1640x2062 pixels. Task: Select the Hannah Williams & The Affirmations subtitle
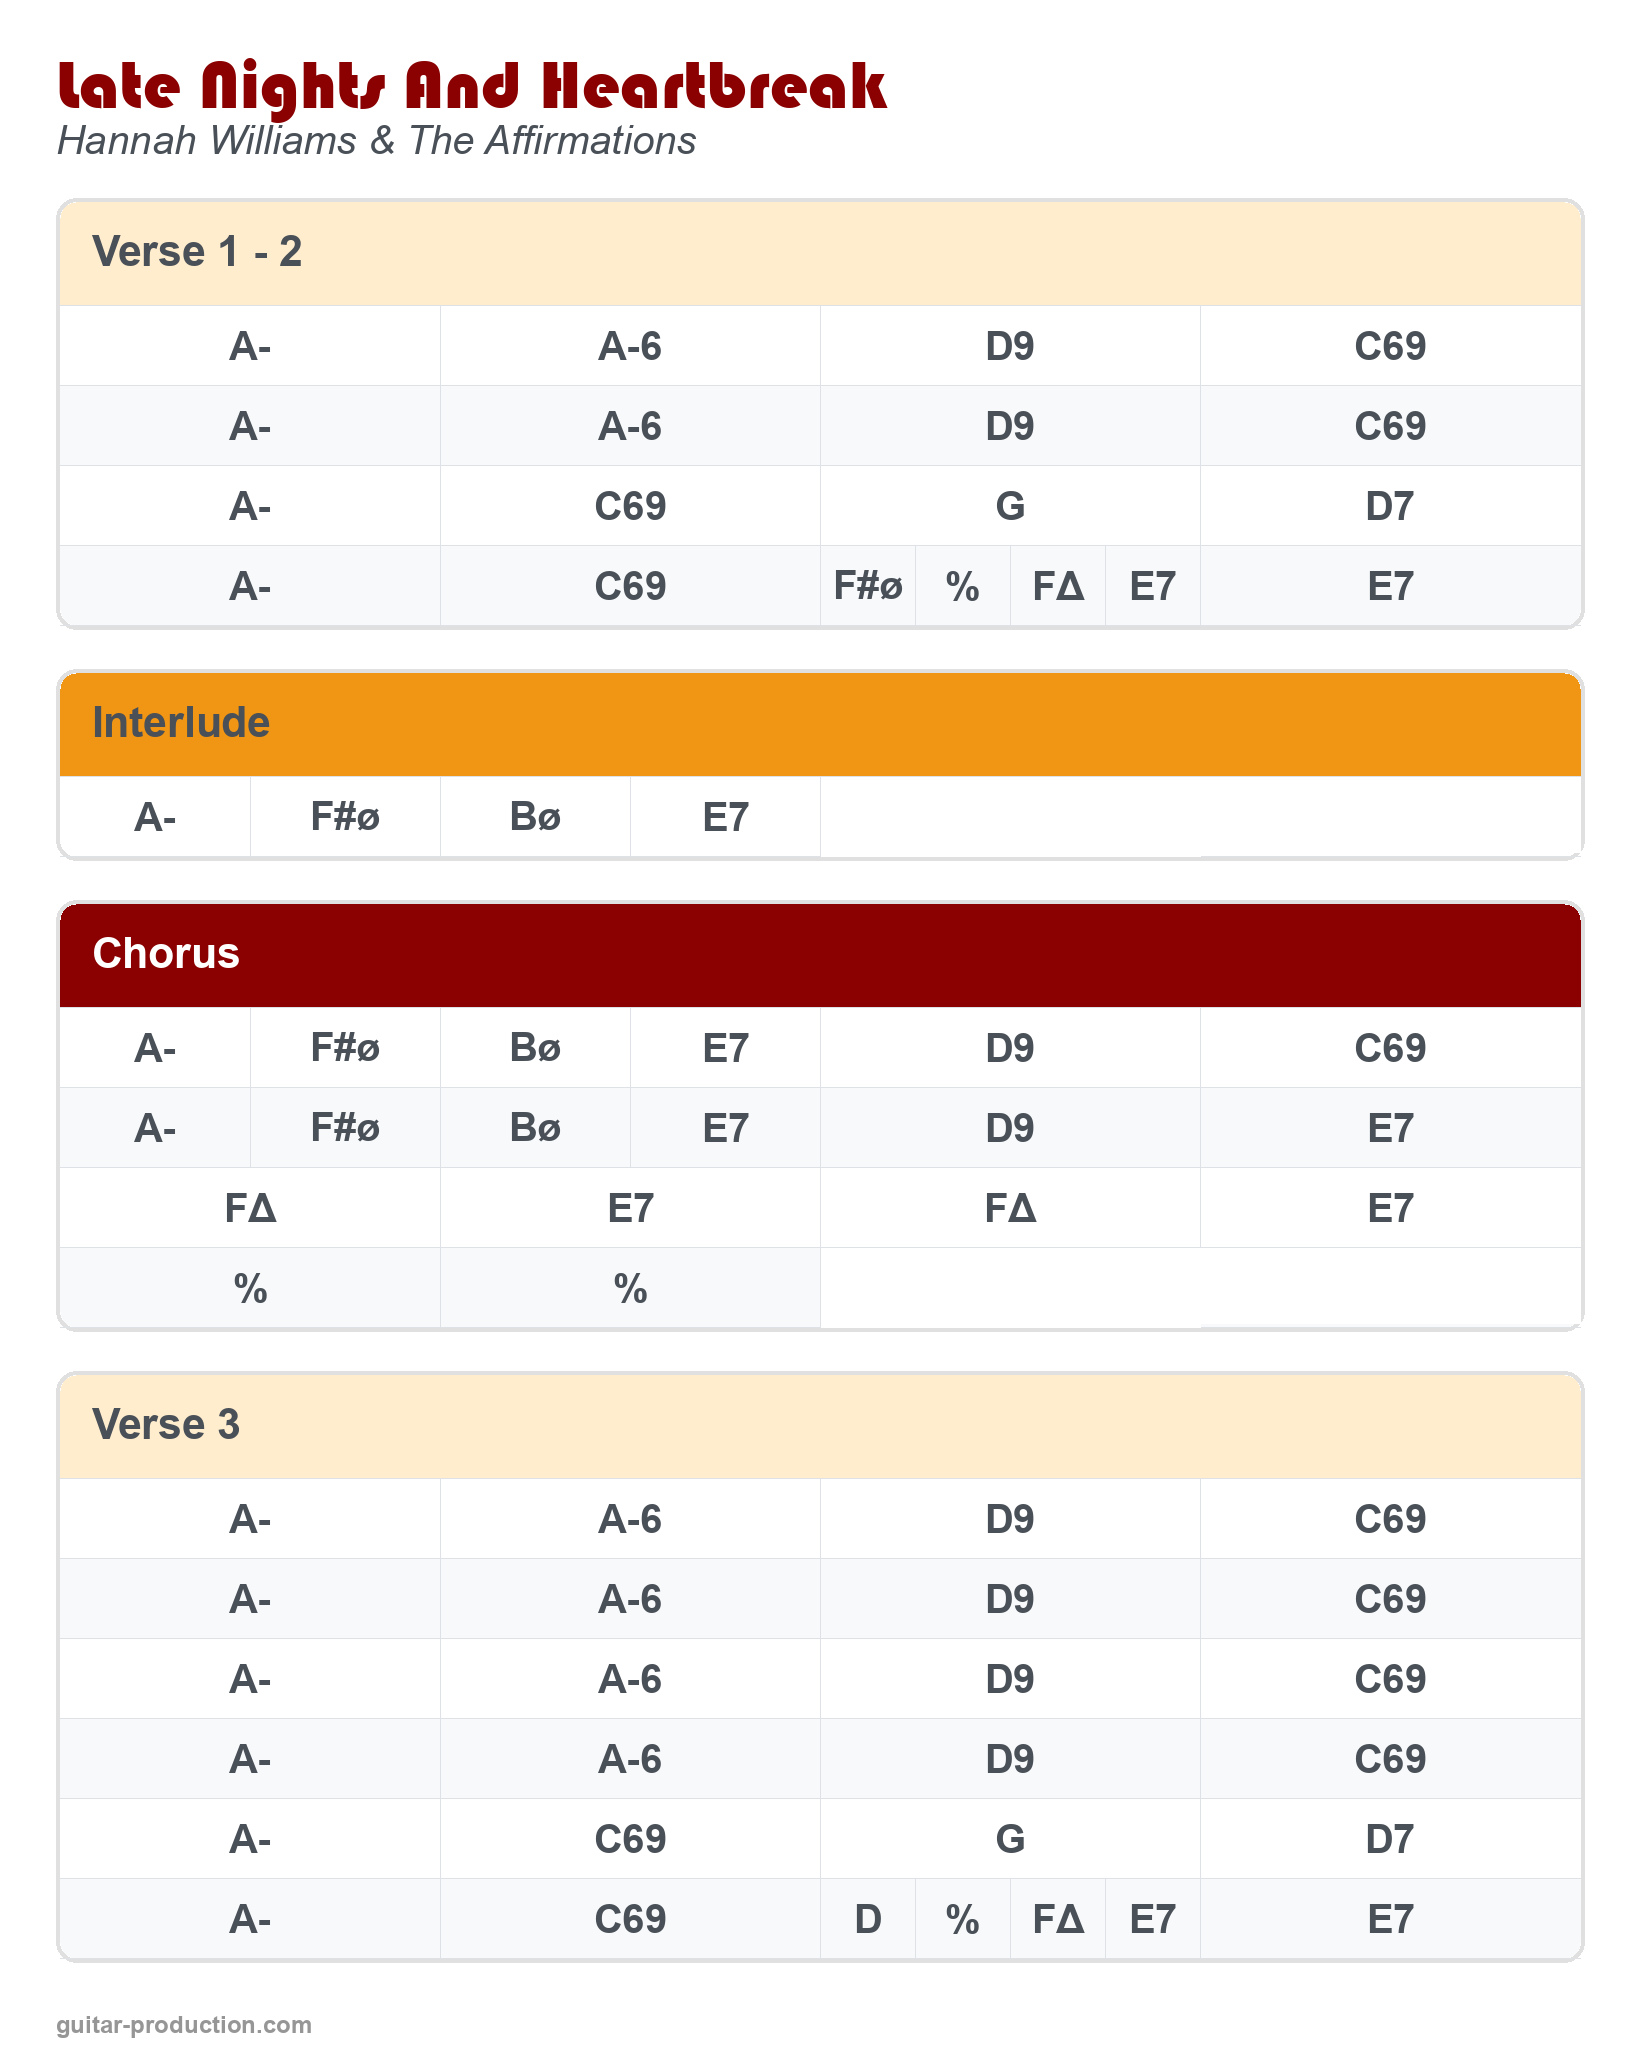[376, 141]
